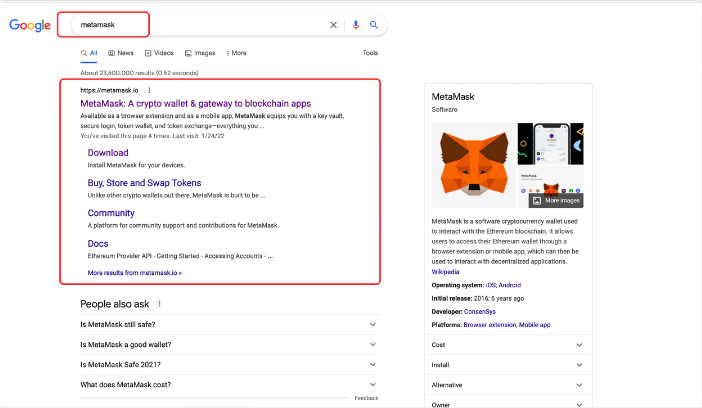Expand 'Is MetaMask Safe 2021?' question
The width and height of the screenshot is (702, 408).
(x=229, y=365)
